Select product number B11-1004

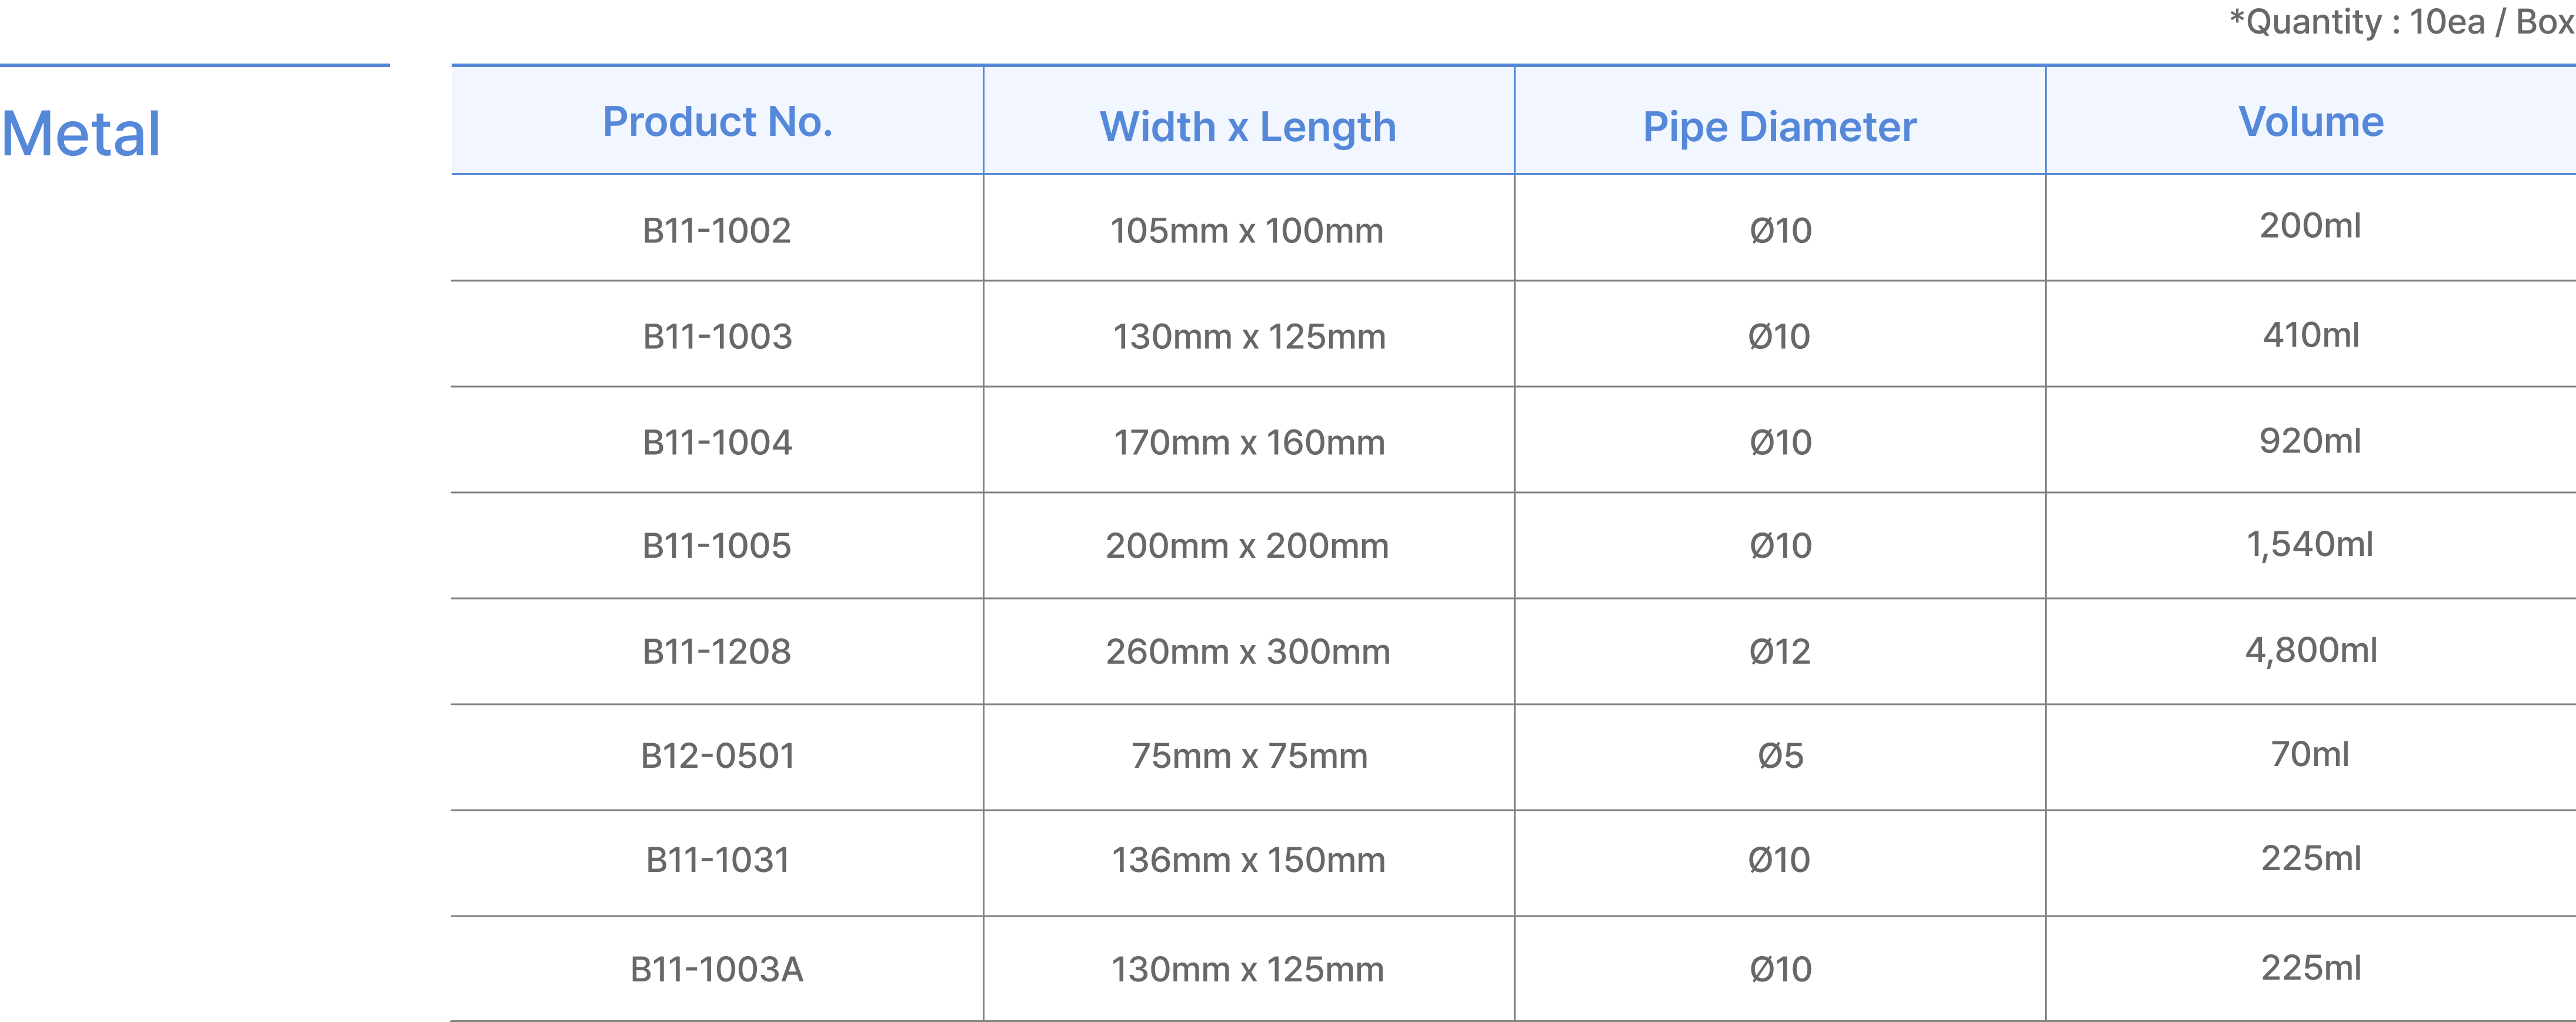(x=717, y=442)
